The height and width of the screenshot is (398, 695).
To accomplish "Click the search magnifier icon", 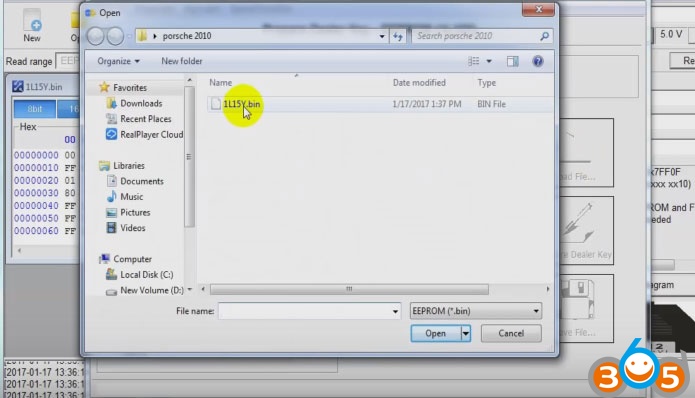I will tap(545, 36).
